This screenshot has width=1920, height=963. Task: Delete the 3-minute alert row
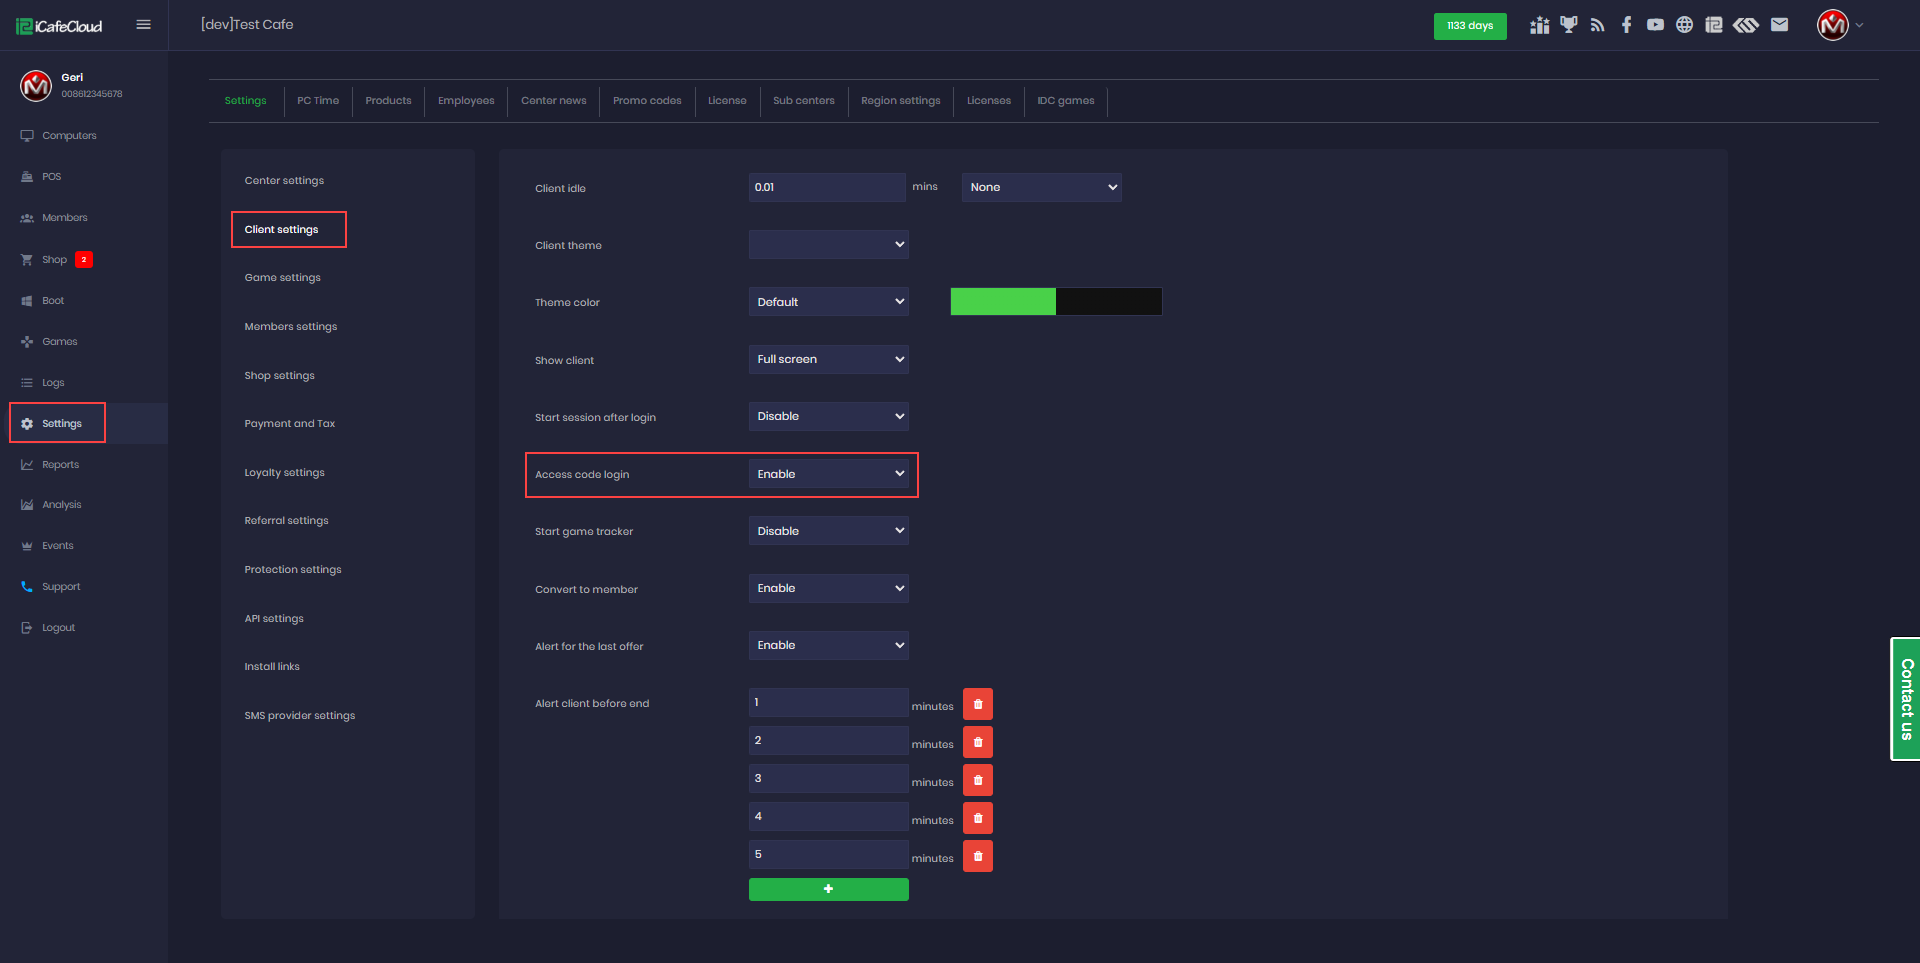click(977, 780)
